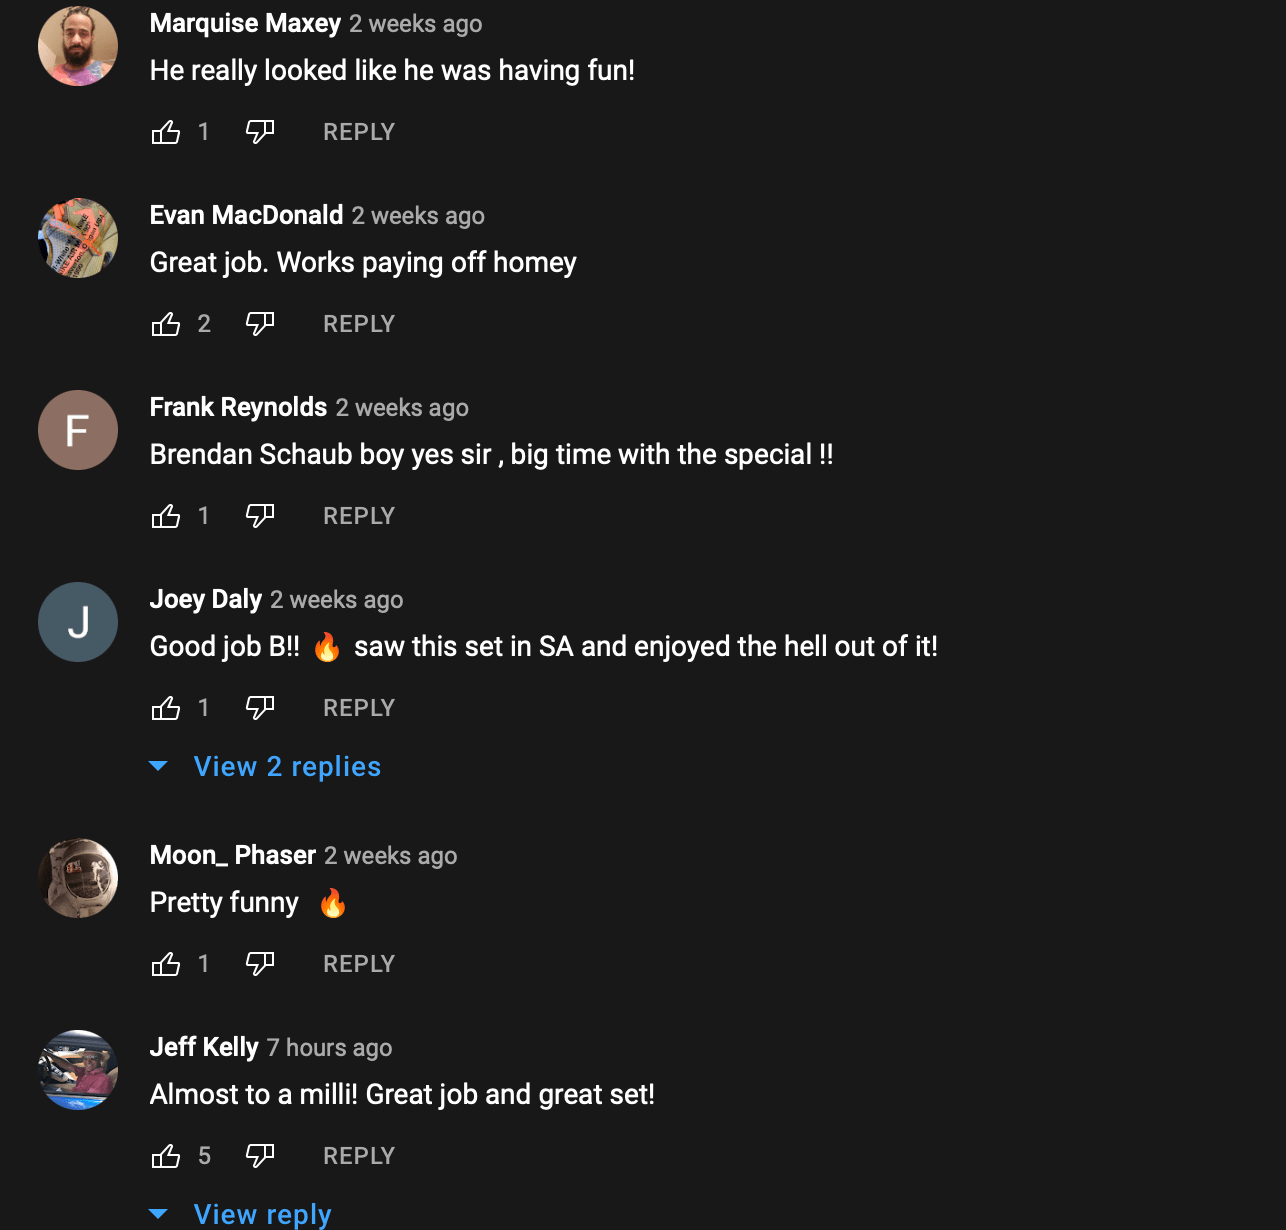Image resolution: width=1286 pixels, height=1230 pixels.
Task: Thumbs down Joey Daly's comment
Action: coord(260,708)
